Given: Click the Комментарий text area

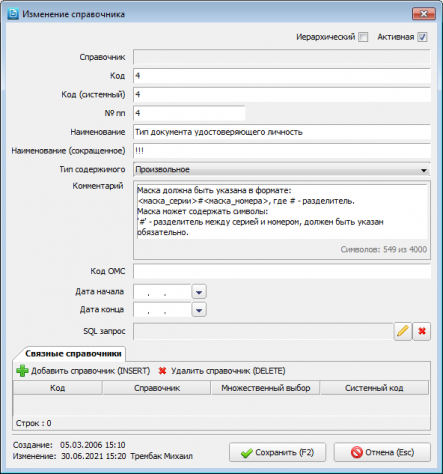Looking at the screenshot, I should (282, 212).
